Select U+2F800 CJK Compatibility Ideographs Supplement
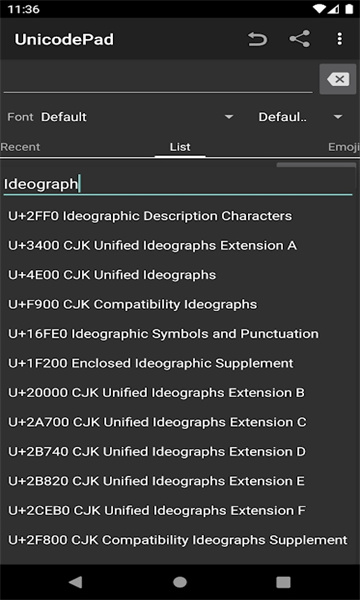The height and width of the screenshot is (600, 360). click(x=178, y=540)
